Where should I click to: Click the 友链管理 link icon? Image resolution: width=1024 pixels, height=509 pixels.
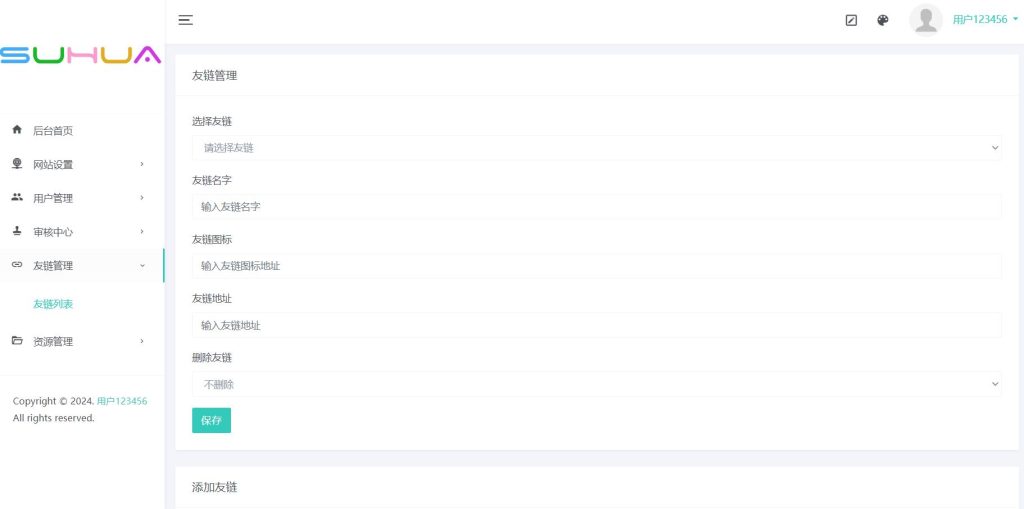pyautogui.click(x=17, y=265)
